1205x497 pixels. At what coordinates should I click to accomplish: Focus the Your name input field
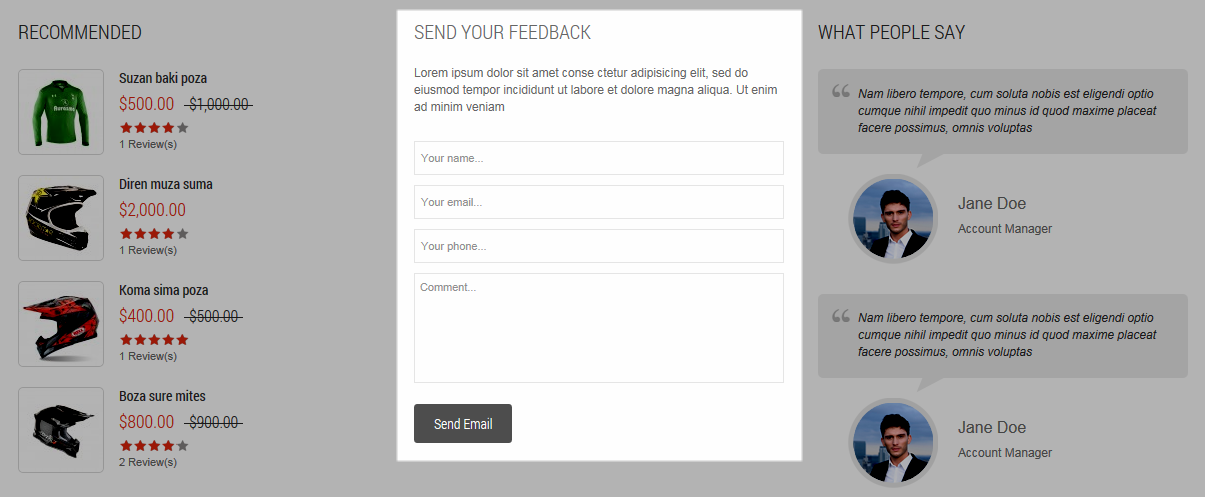[598, 158]
